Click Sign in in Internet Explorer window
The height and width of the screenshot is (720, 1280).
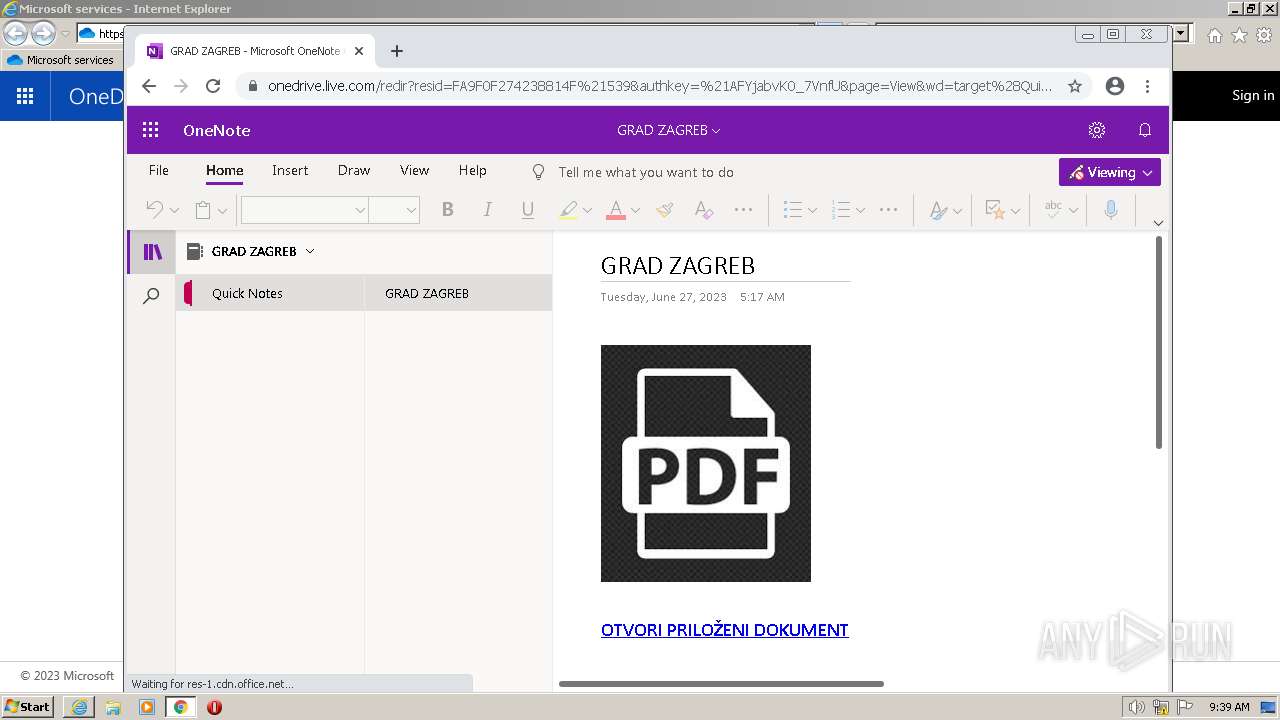tap(1253, 95)
